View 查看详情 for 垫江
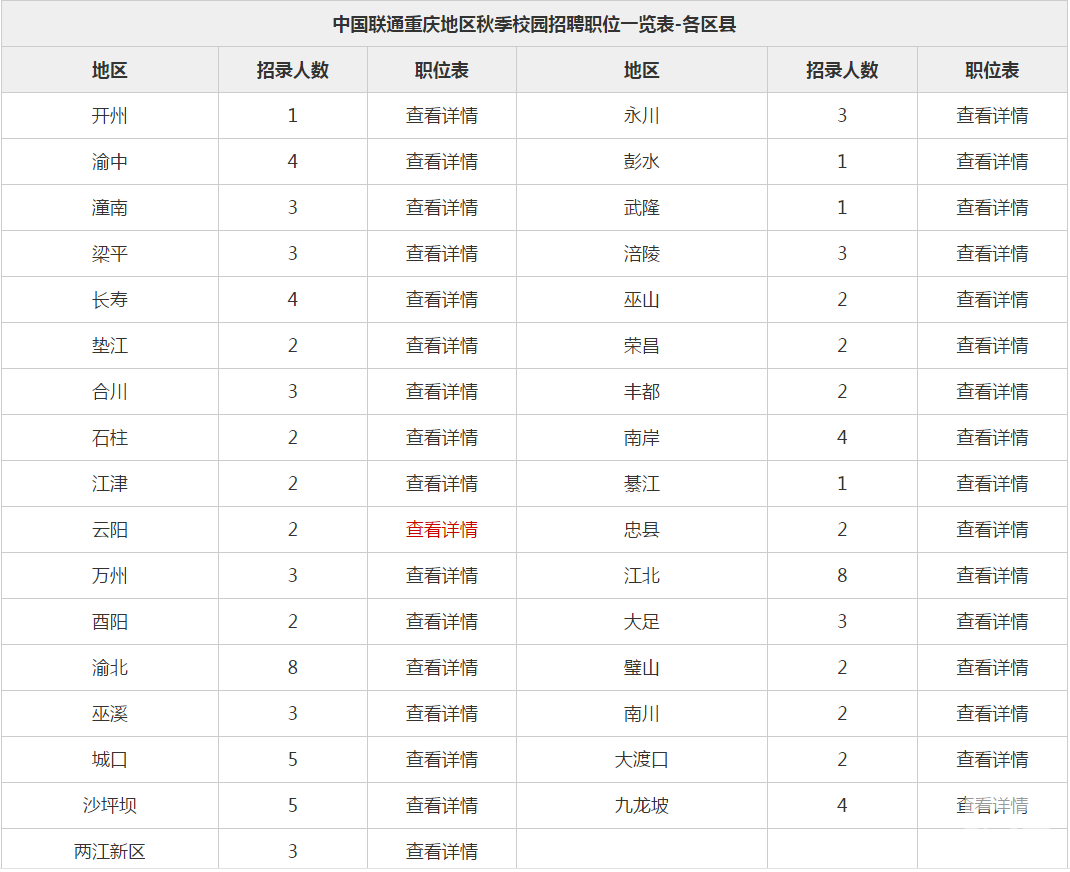 coord(442,346)
